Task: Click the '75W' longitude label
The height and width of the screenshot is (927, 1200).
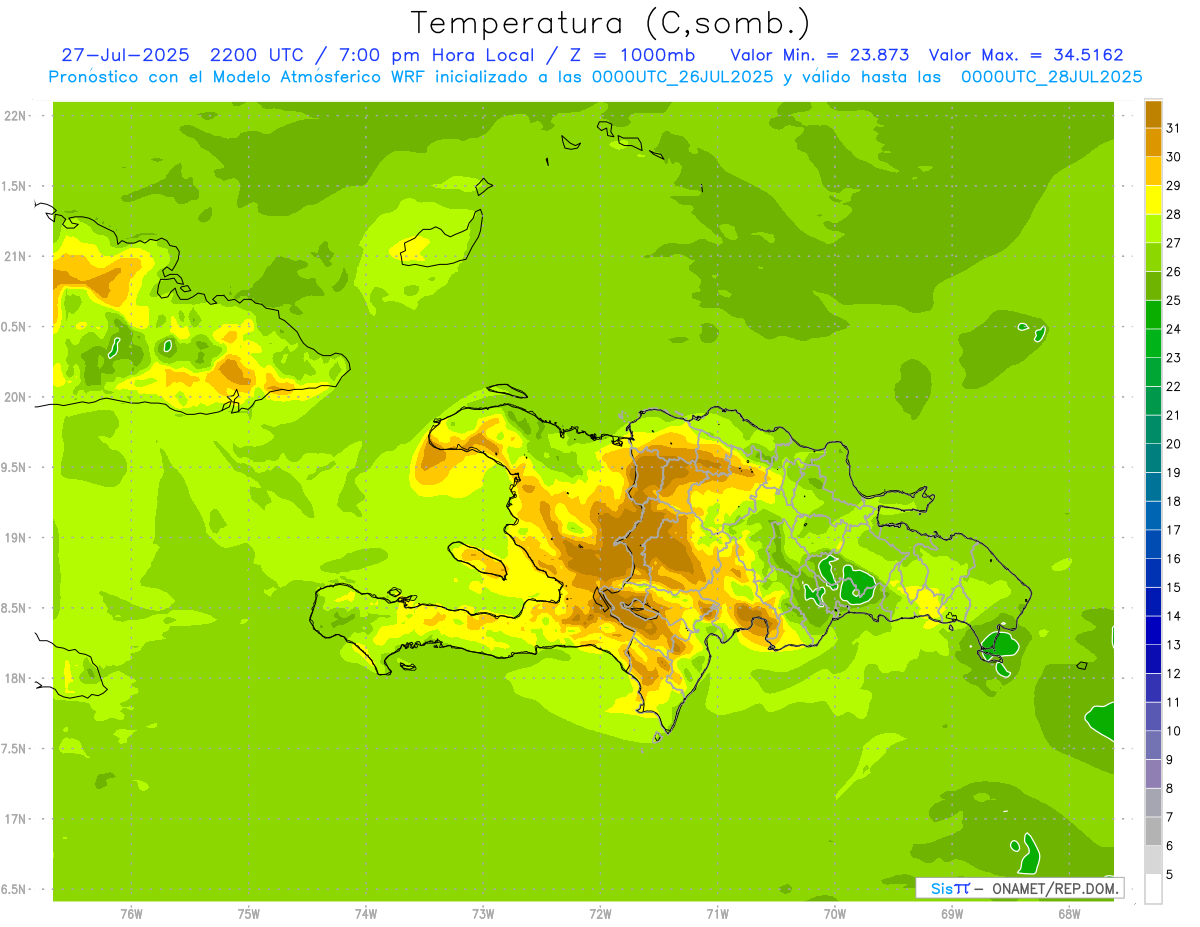Action: click(249, 913)
